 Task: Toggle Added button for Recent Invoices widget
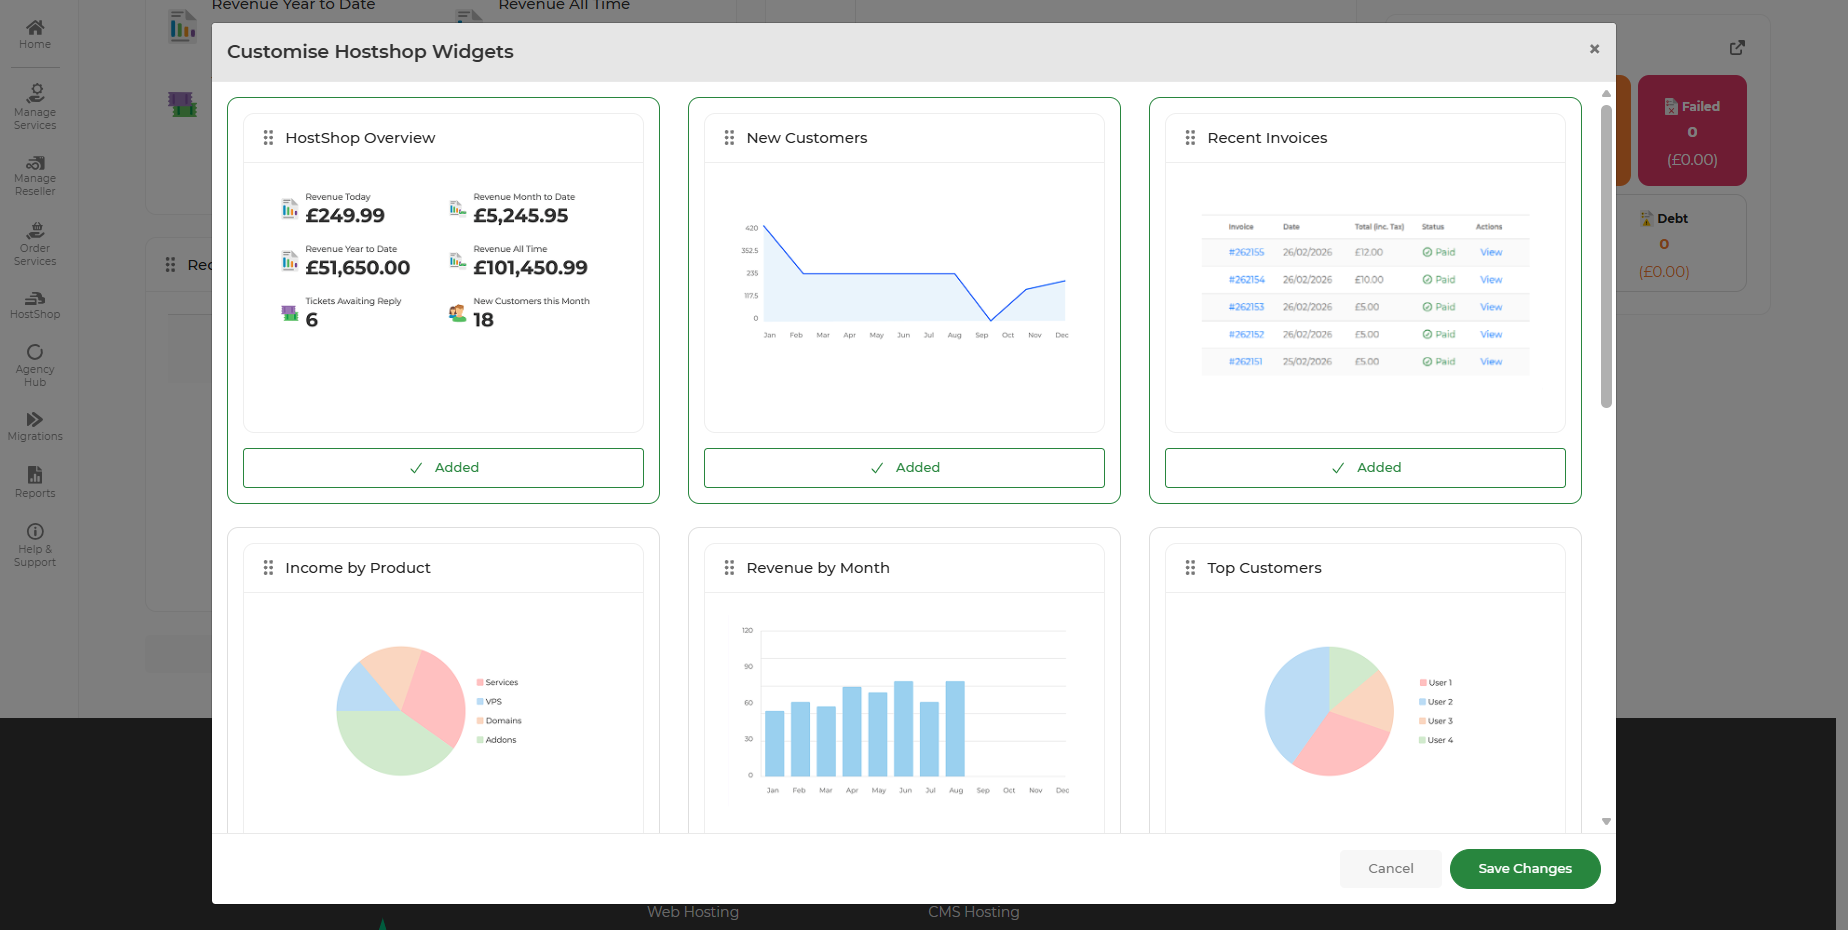point(1365,468)
